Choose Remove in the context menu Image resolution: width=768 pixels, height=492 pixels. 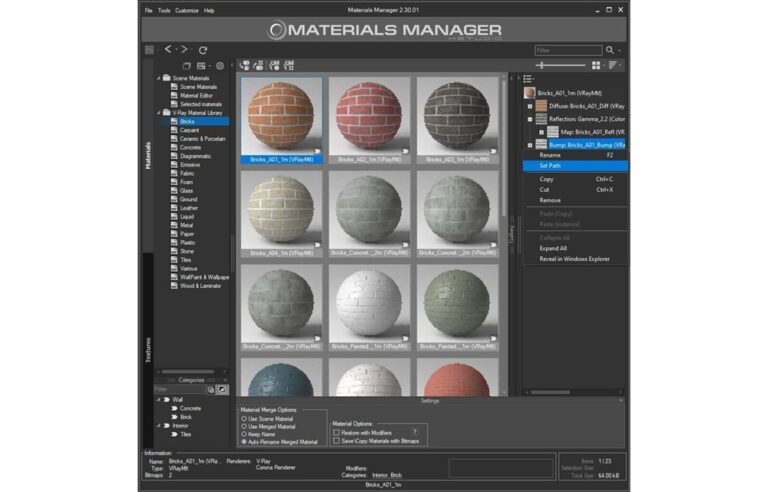[x=576, y=200]
